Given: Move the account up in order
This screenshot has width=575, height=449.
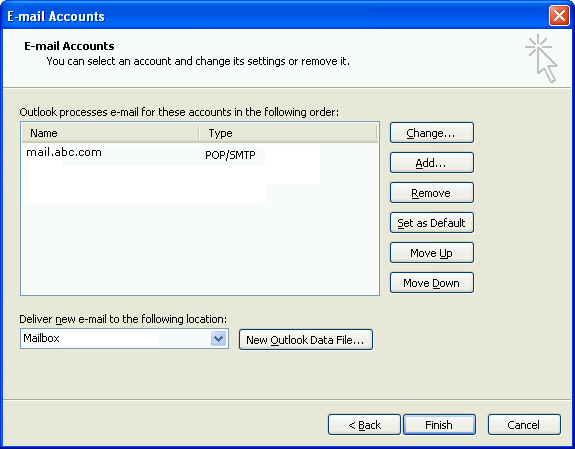Looking at the screenshot, I should point(432,253).
